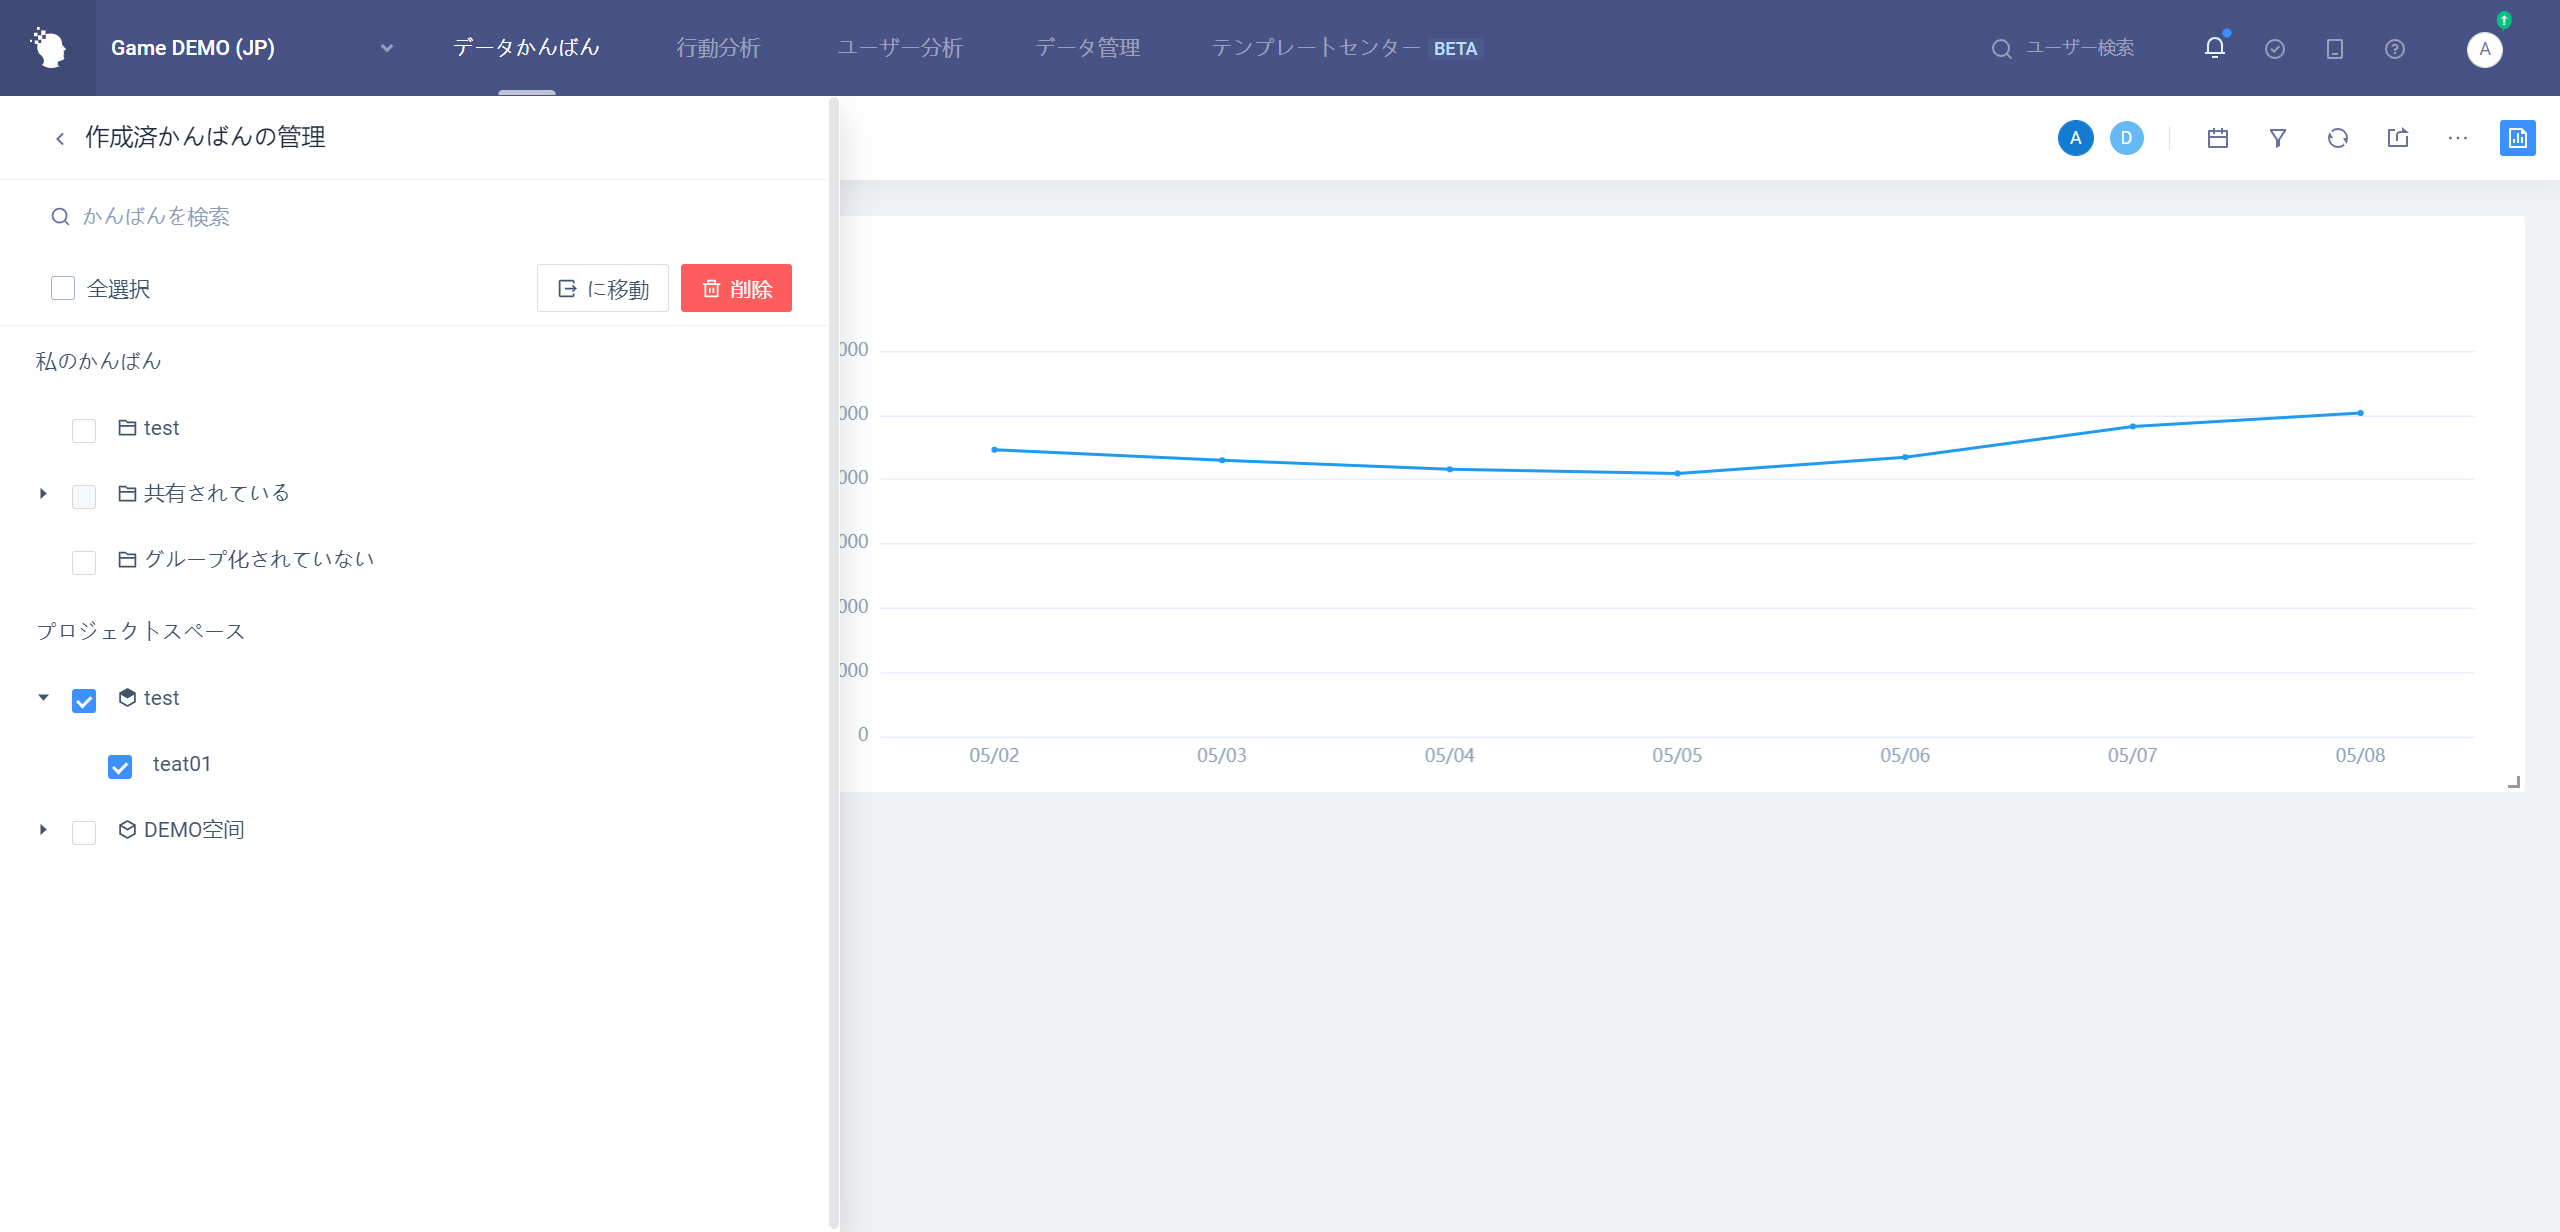Click the D collaborator avatar

2127,138
